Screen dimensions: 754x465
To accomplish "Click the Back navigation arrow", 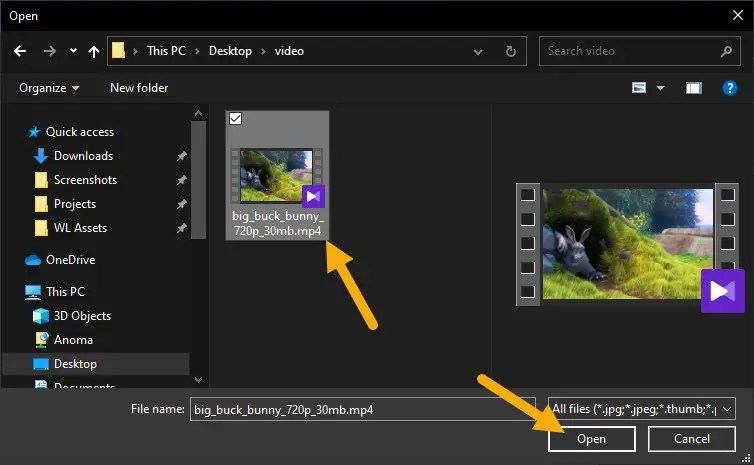I will (x=20, y=51).
